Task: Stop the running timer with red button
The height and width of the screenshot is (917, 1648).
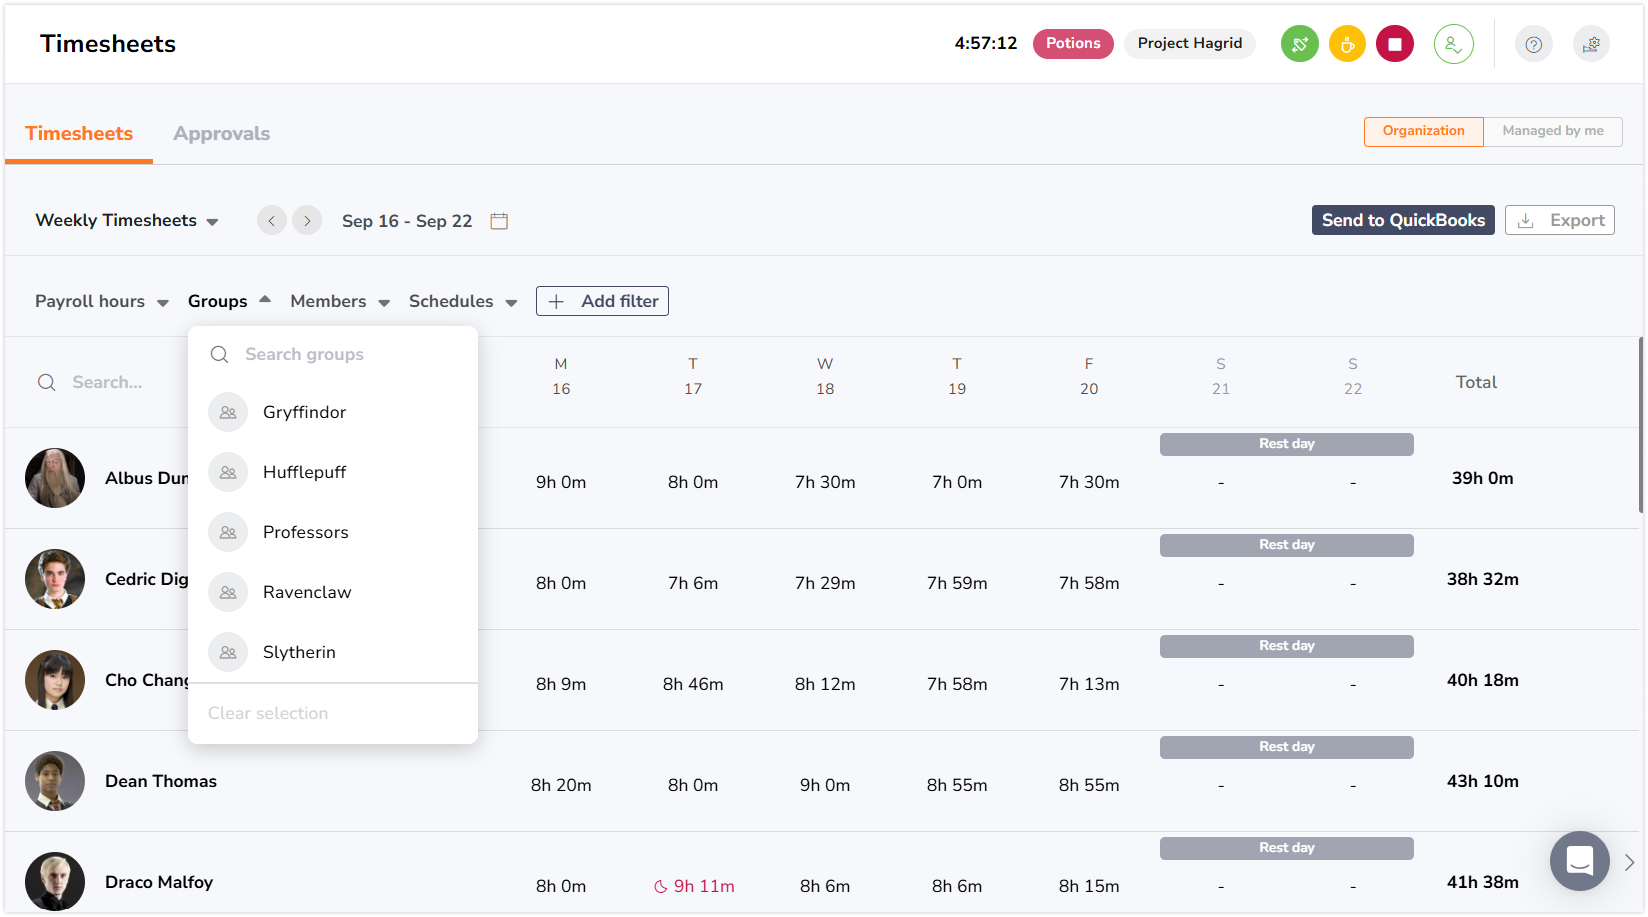Action: point(1395,44)
